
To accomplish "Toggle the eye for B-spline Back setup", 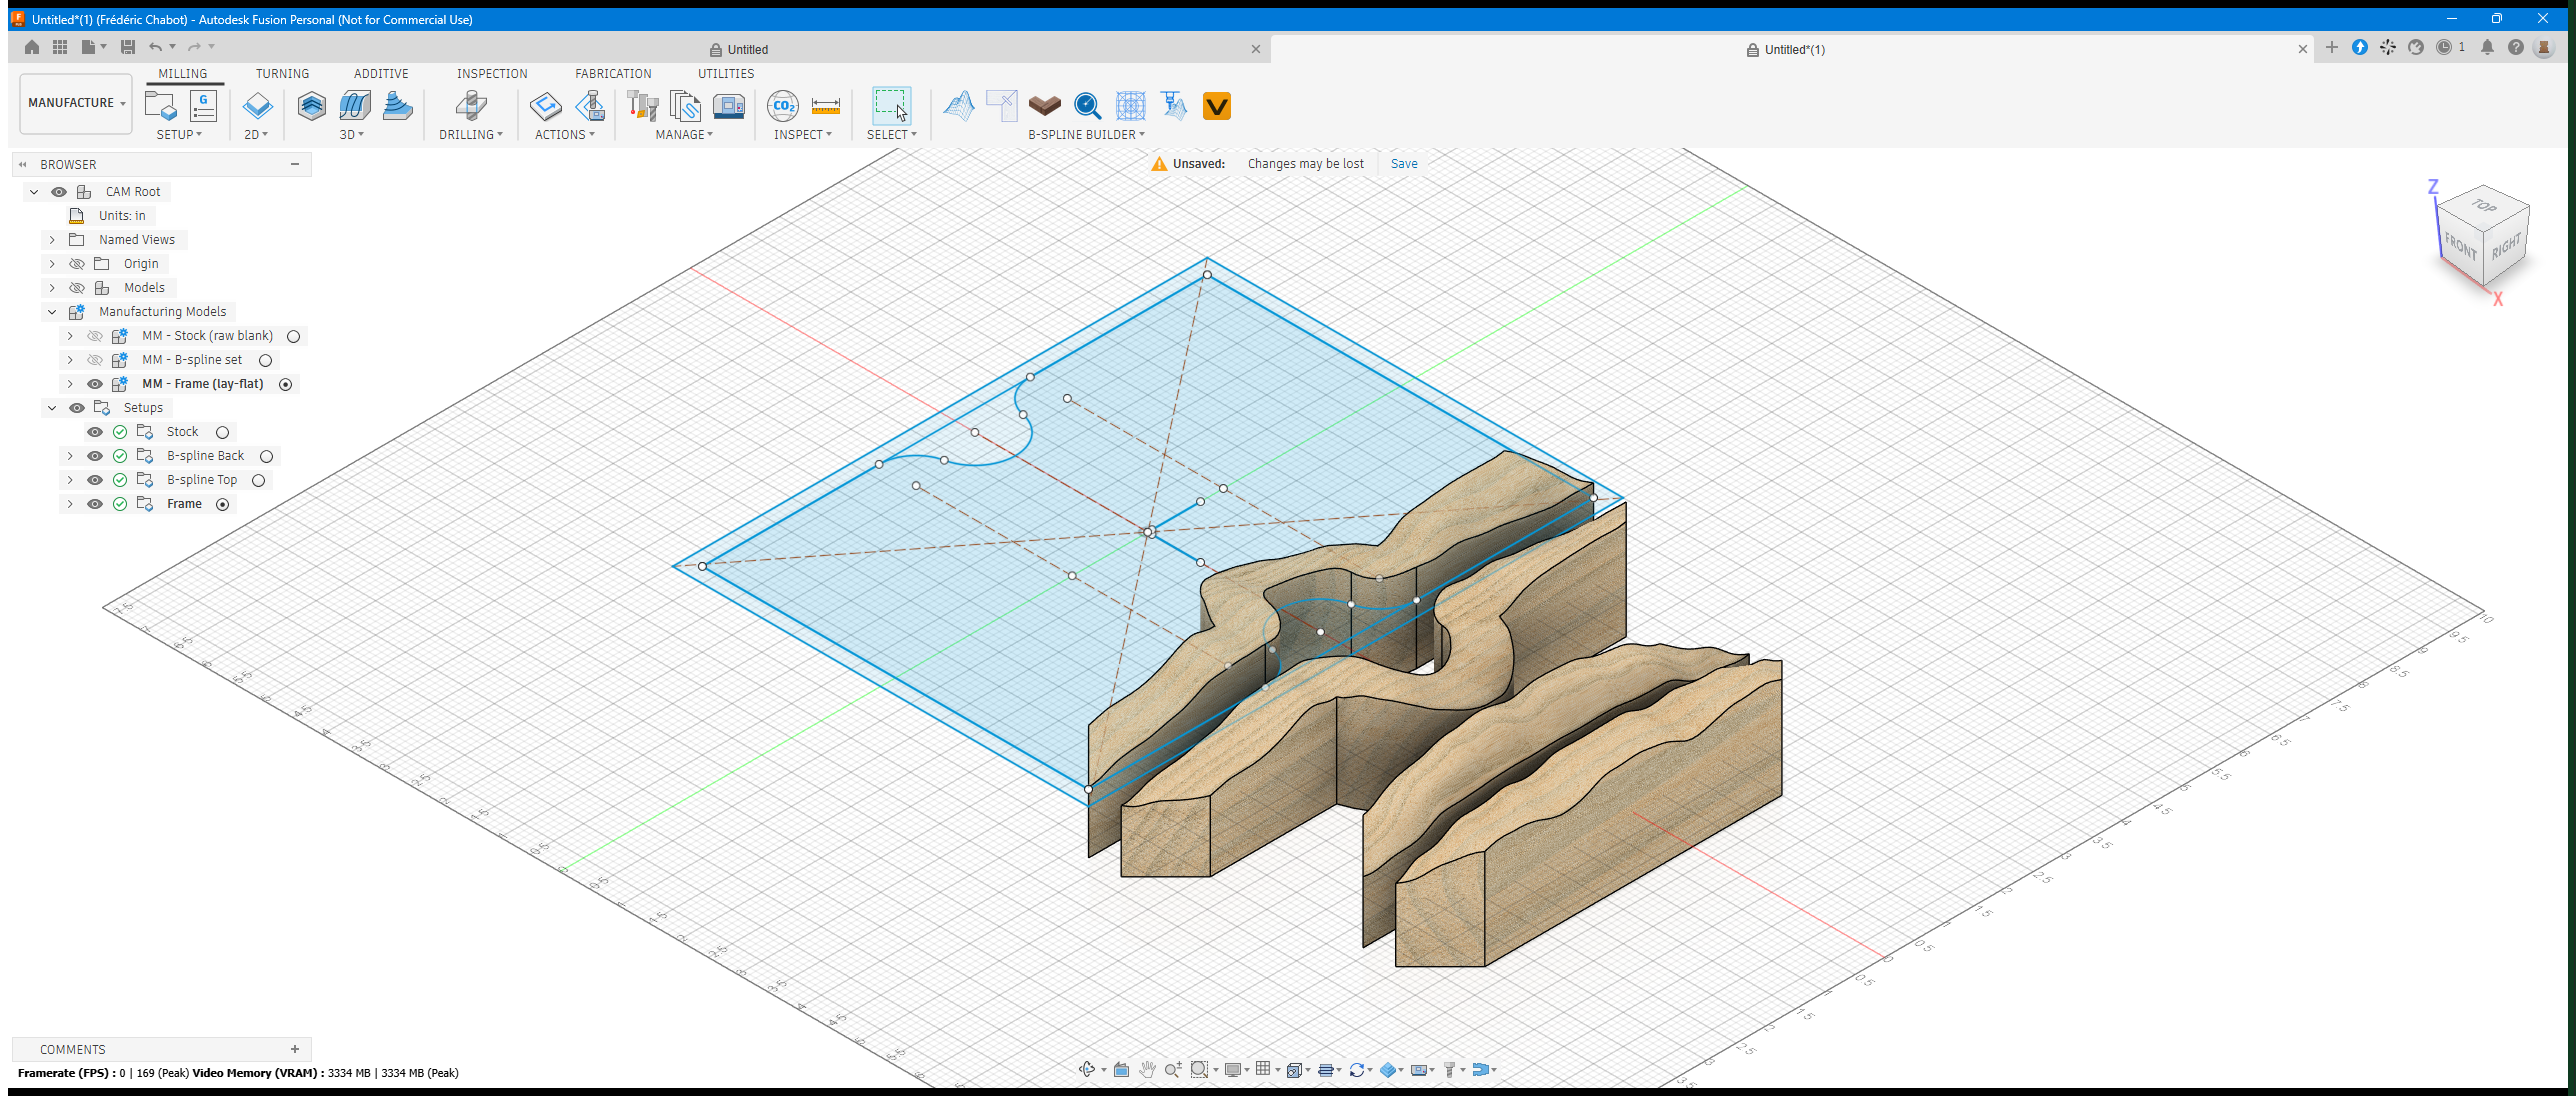I will [x=95, y=456].
